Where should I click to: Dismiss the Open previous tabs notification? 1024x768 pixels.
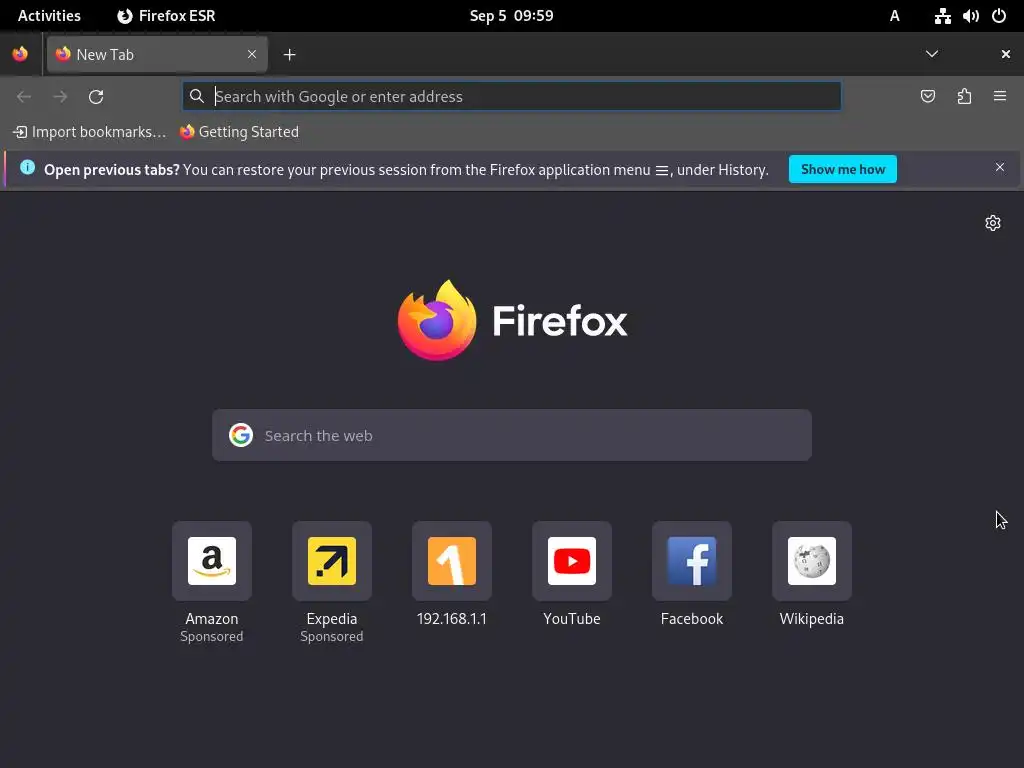coord(1000,168)
